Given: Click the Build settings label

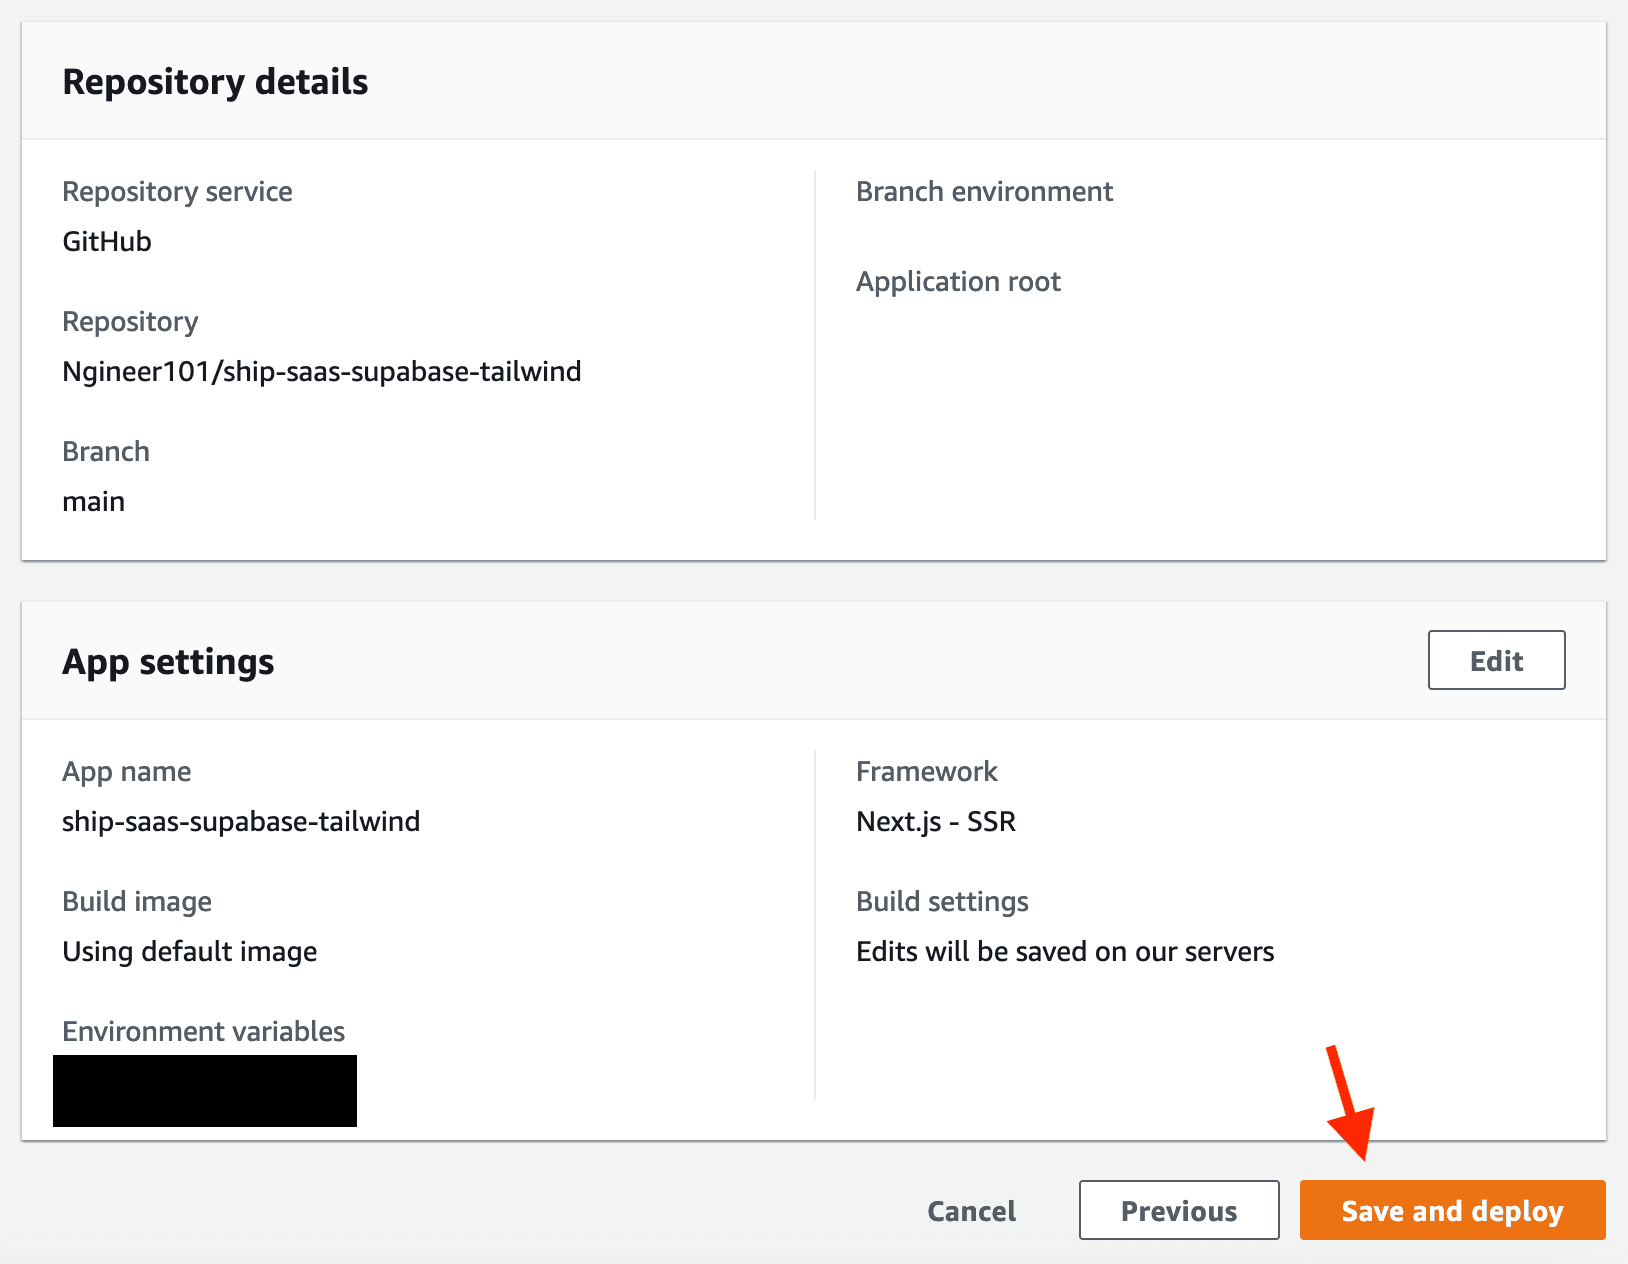Looking at the screenshot, I should (x=942, y=901).
